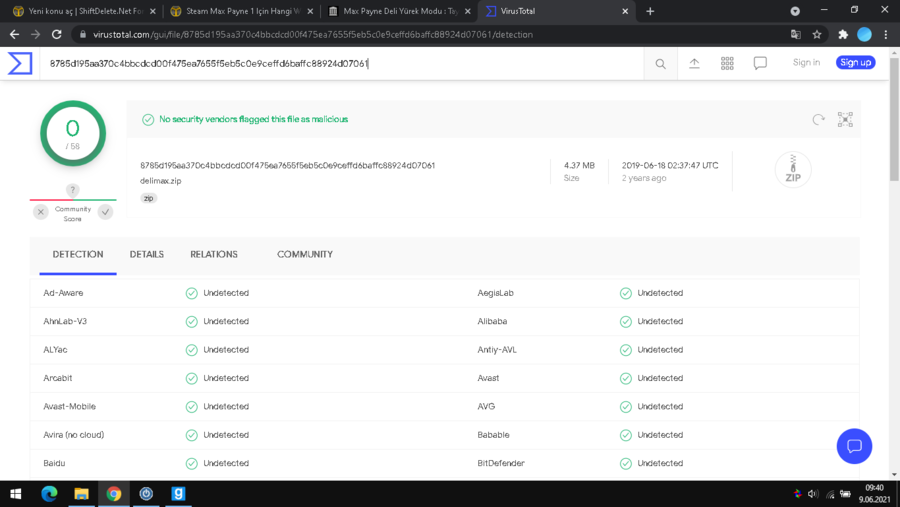Open the apps grid icon

click(727, 63)
